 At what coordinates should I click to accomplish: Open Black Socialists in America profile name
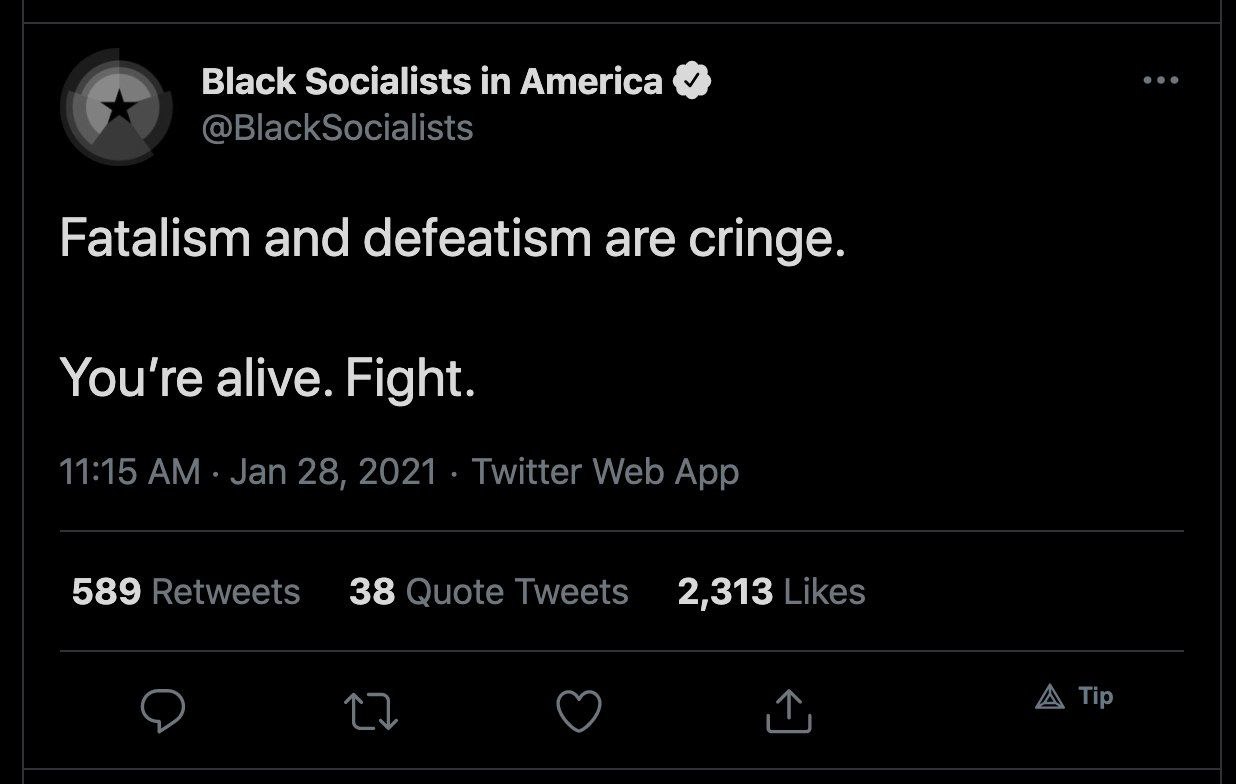point(431,82)
